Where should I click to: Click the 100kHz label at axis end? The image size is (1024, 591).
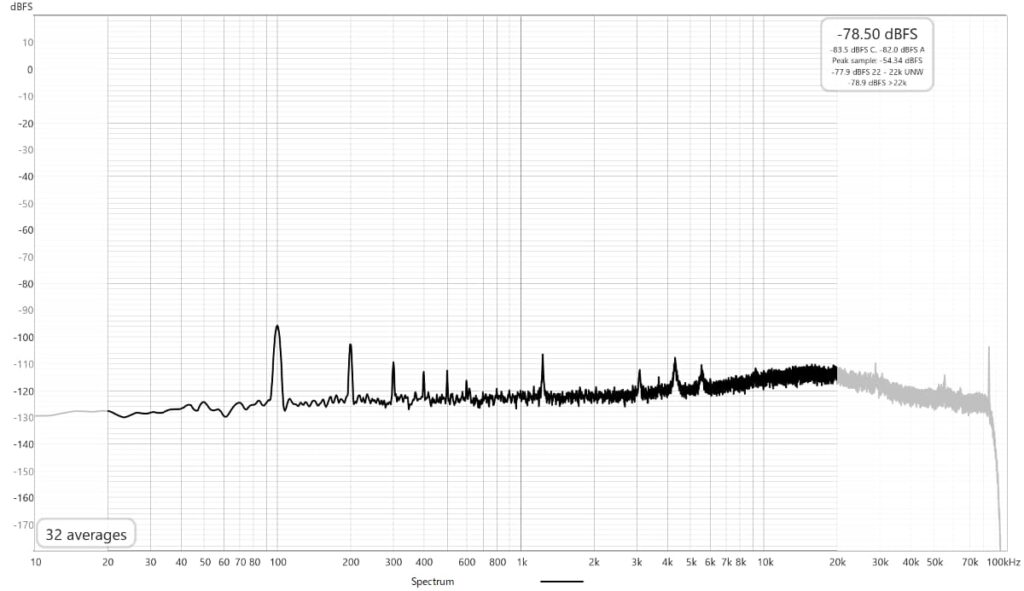point(1001,563)
